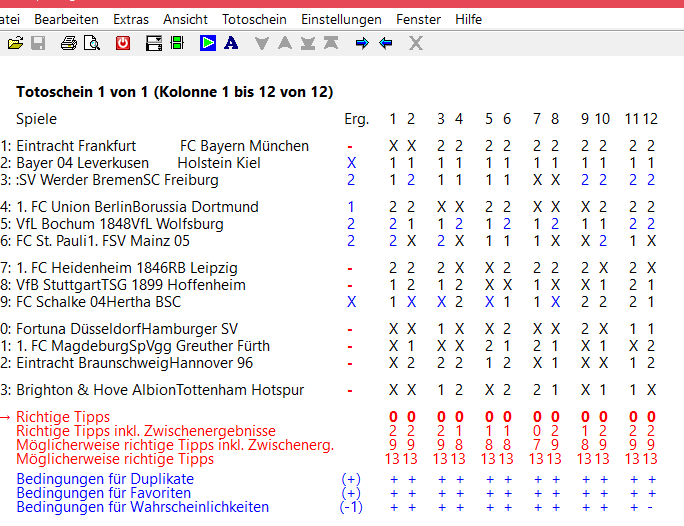Click the blue left arrow icon
The image size is (684, 526).
coord(386,43)
